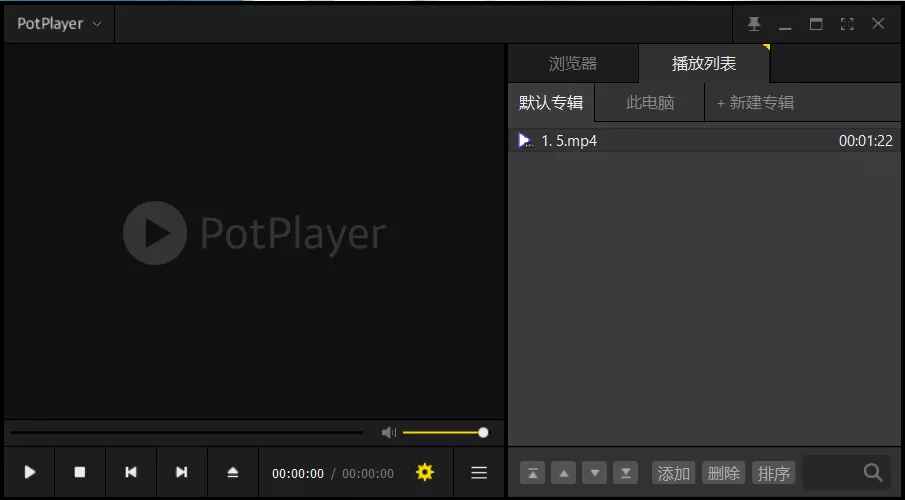Open a file with the eject icon
The image size is (905, 500).
[x=233, y=472]
